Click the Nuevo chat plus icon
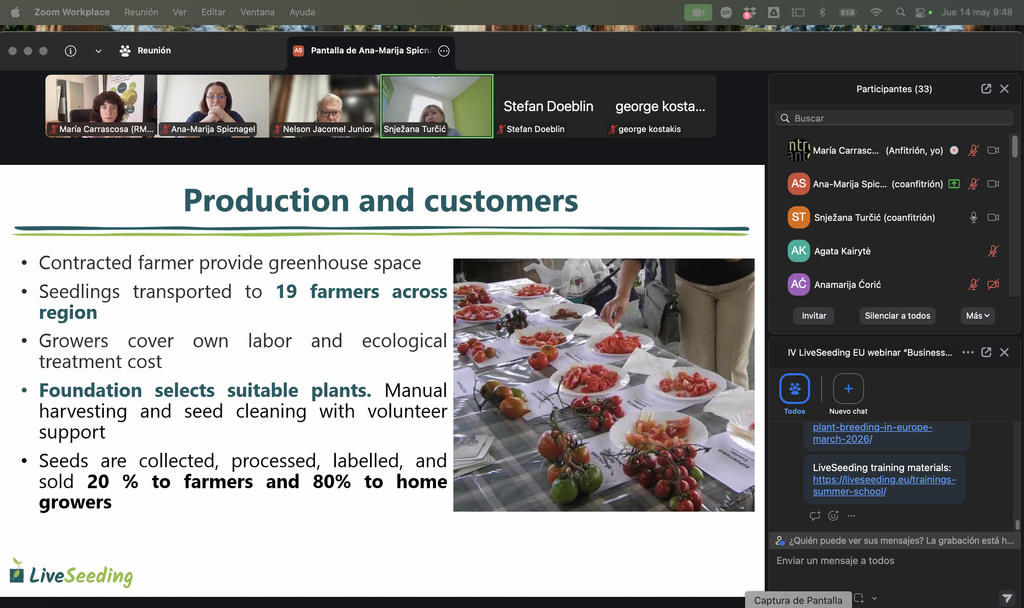 (848, 389)
